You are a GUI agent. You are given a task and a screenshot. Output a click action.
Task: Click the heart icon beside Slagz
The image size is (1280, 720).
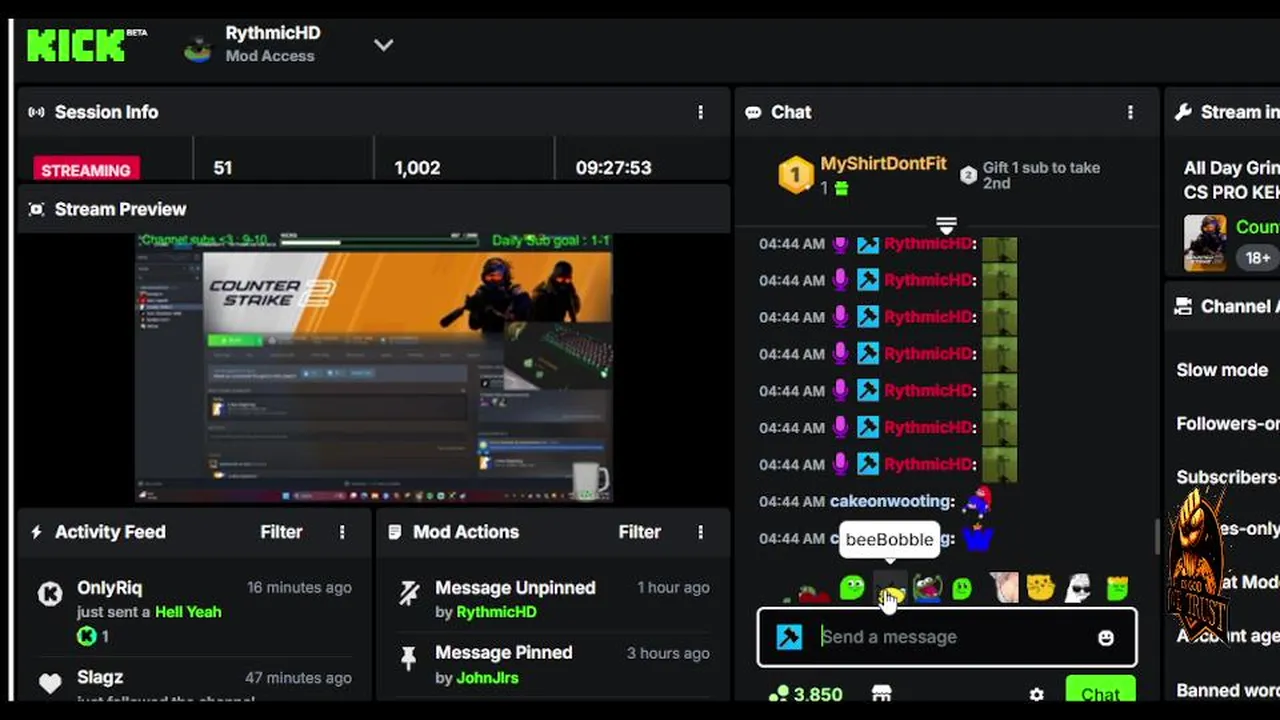pos(50,684)
